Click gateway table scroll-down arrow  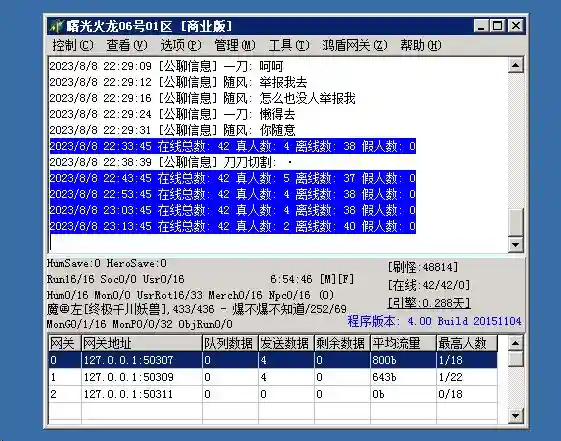pos(516,416)
